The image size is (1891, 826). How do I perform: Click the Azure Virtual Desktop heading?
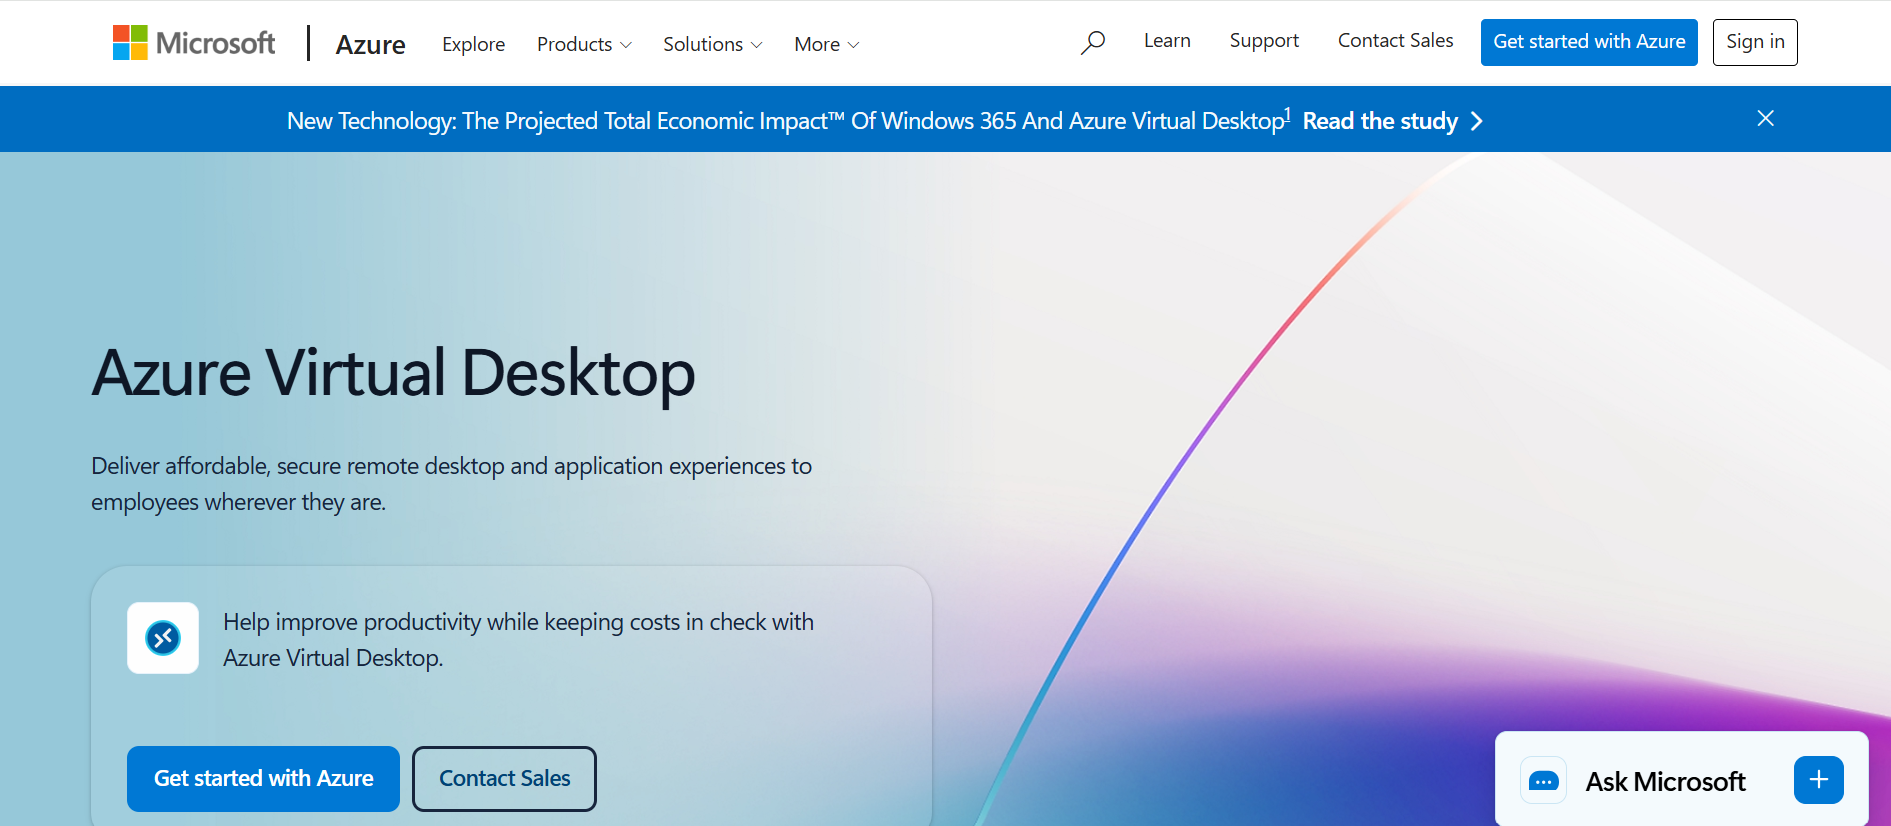(x=393, y=373)
